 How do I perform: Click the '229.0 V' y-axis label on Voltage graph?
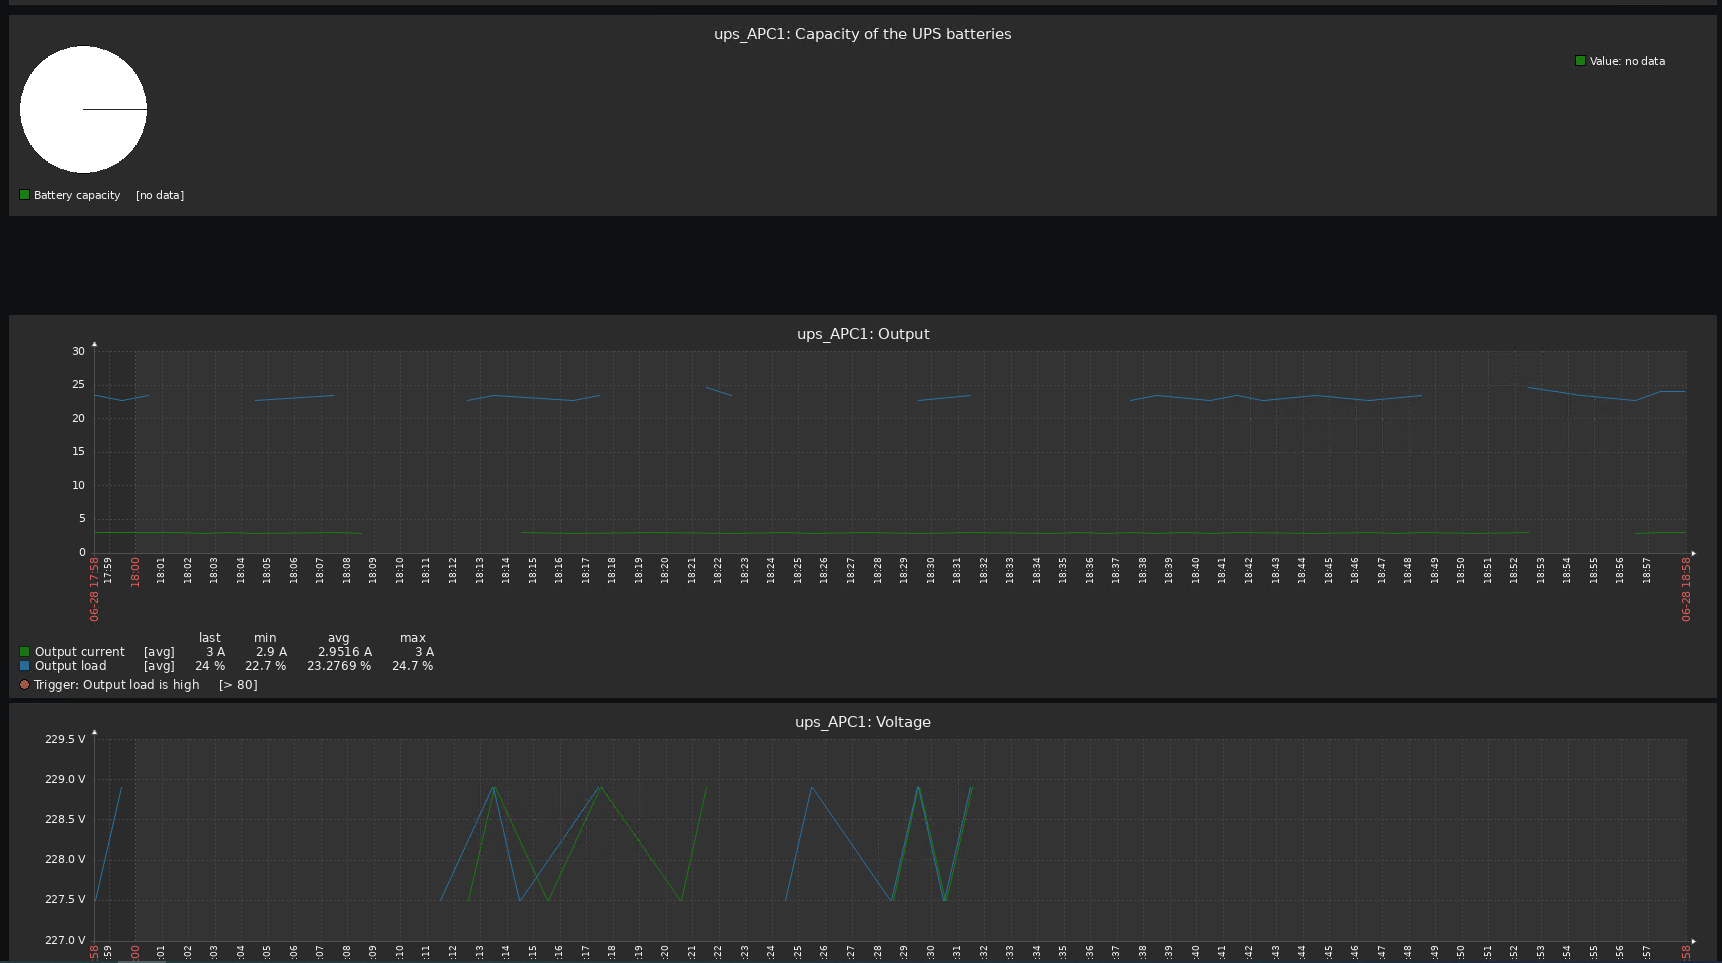(x=65, y=779)
